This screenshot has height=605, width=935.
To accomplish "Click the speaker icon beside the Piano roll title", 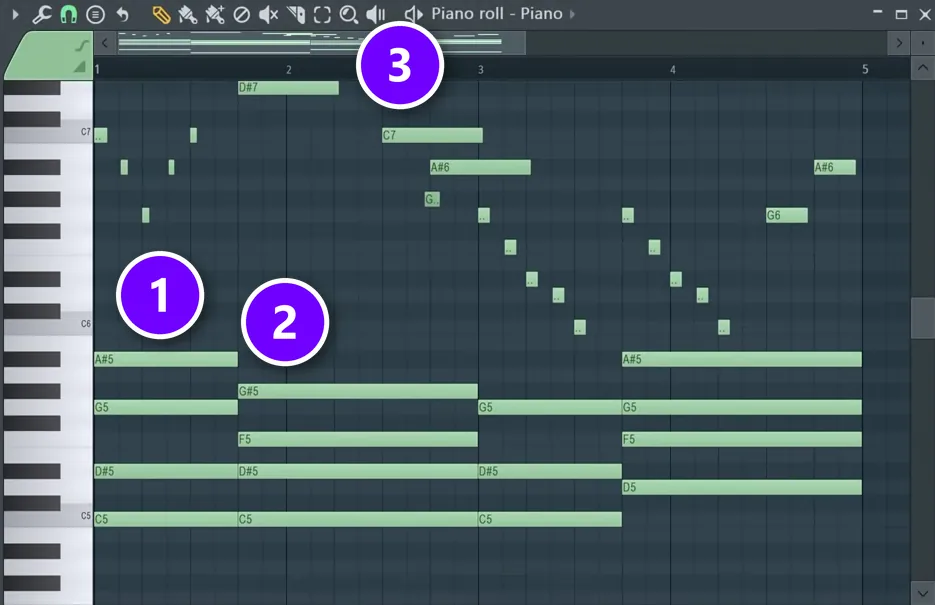I will click(x=413, y=14).
